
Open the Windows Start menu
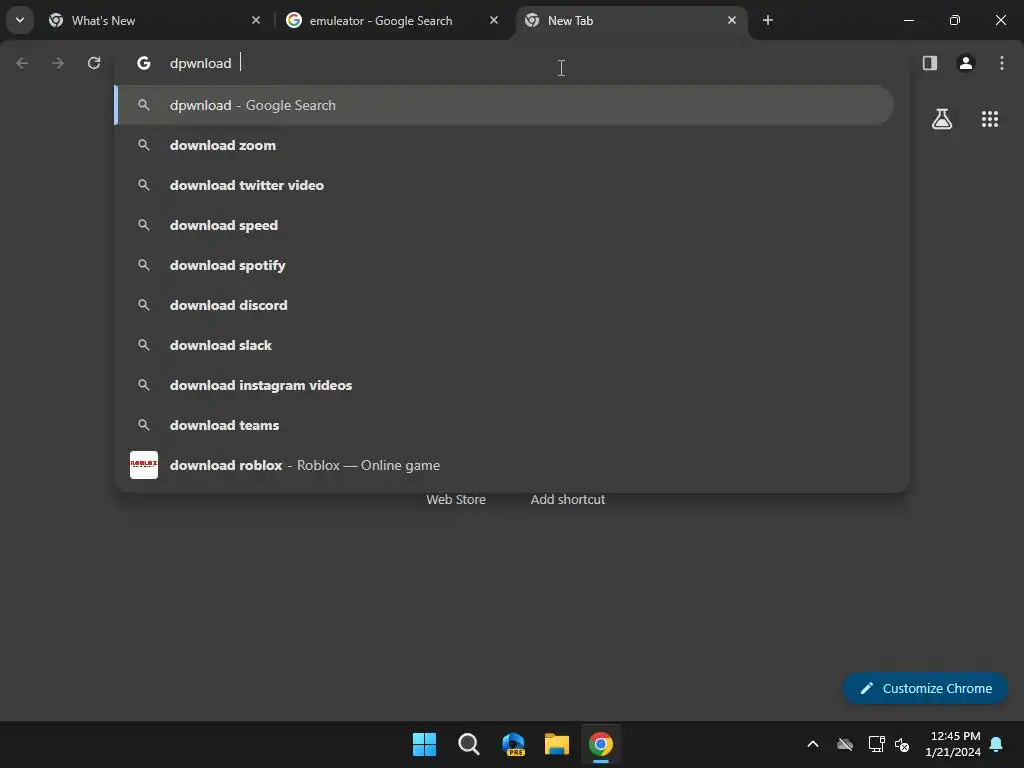pyautogui.click(x=424, y=744)
